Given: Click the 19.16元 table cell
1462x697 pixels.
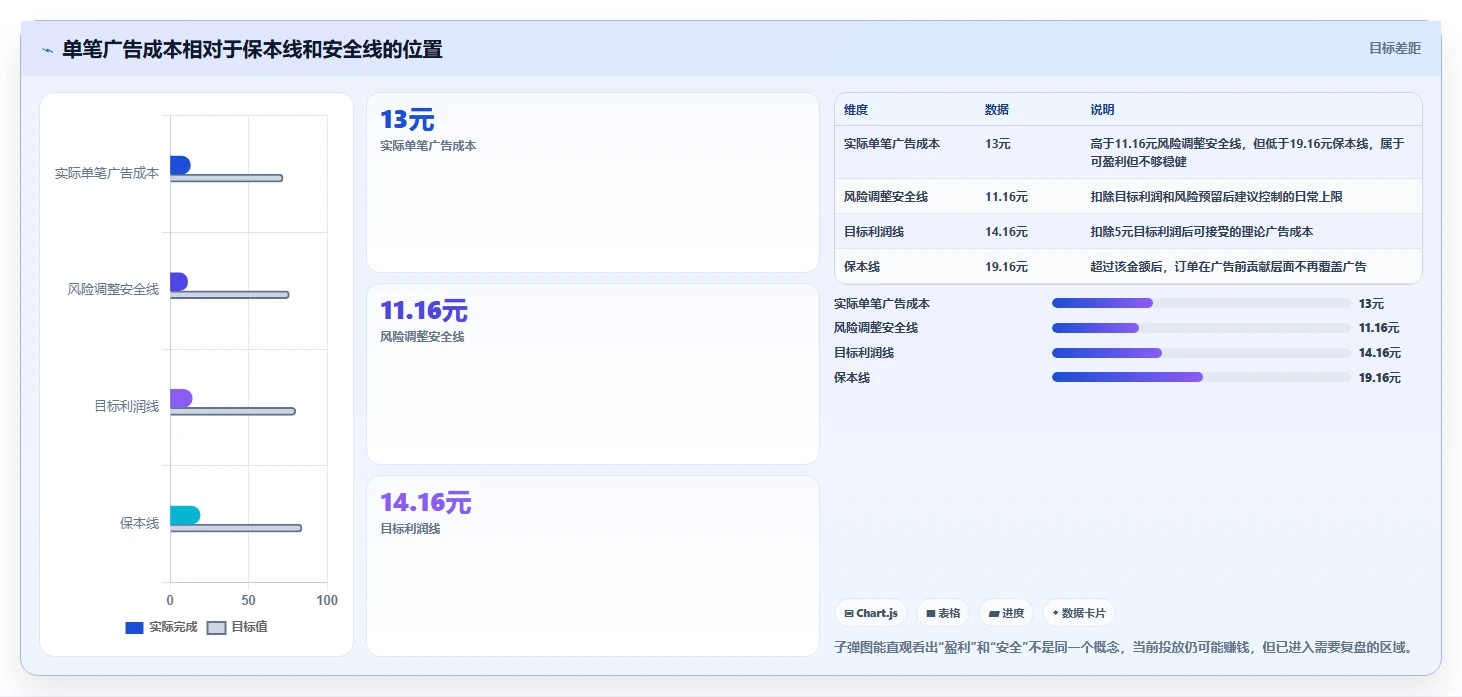Looking at the screenshot, I should (1006, 267).
